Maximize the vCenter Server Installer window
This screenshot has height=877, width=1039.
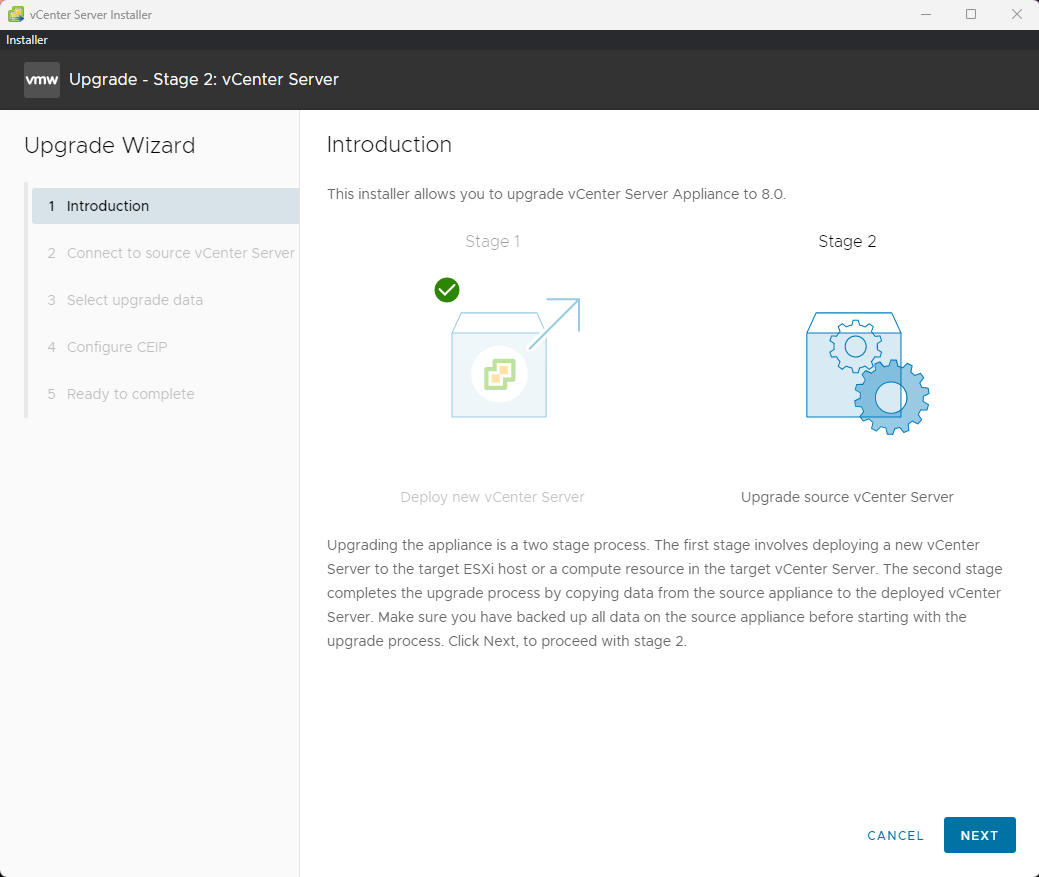[x=971, y=14]
